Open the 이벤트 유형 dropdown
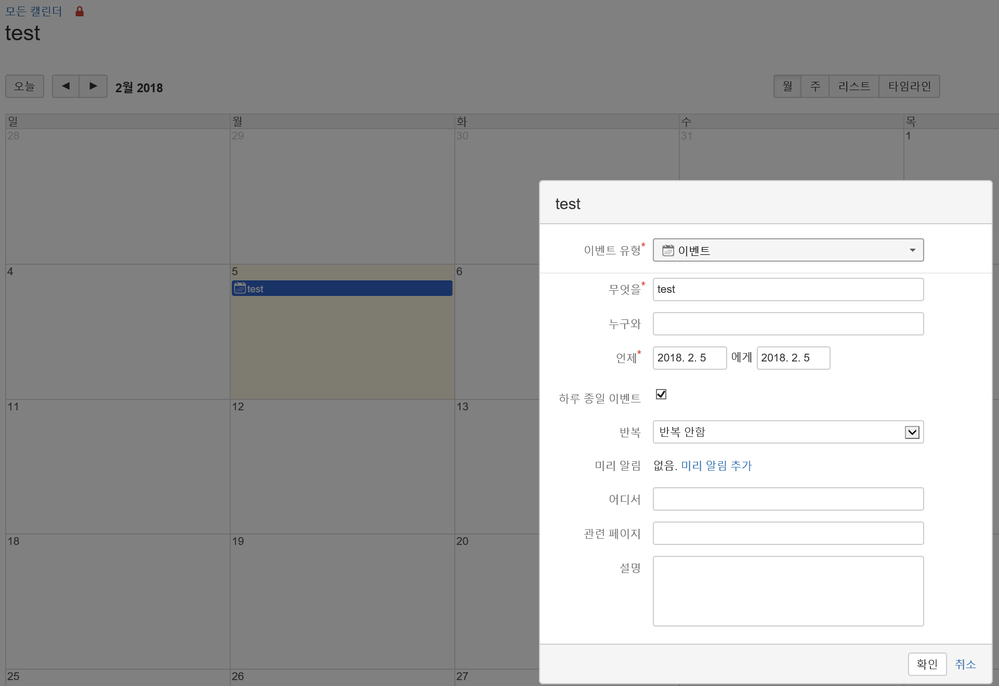Screen dimensions: 999x686 click(788, 250)
